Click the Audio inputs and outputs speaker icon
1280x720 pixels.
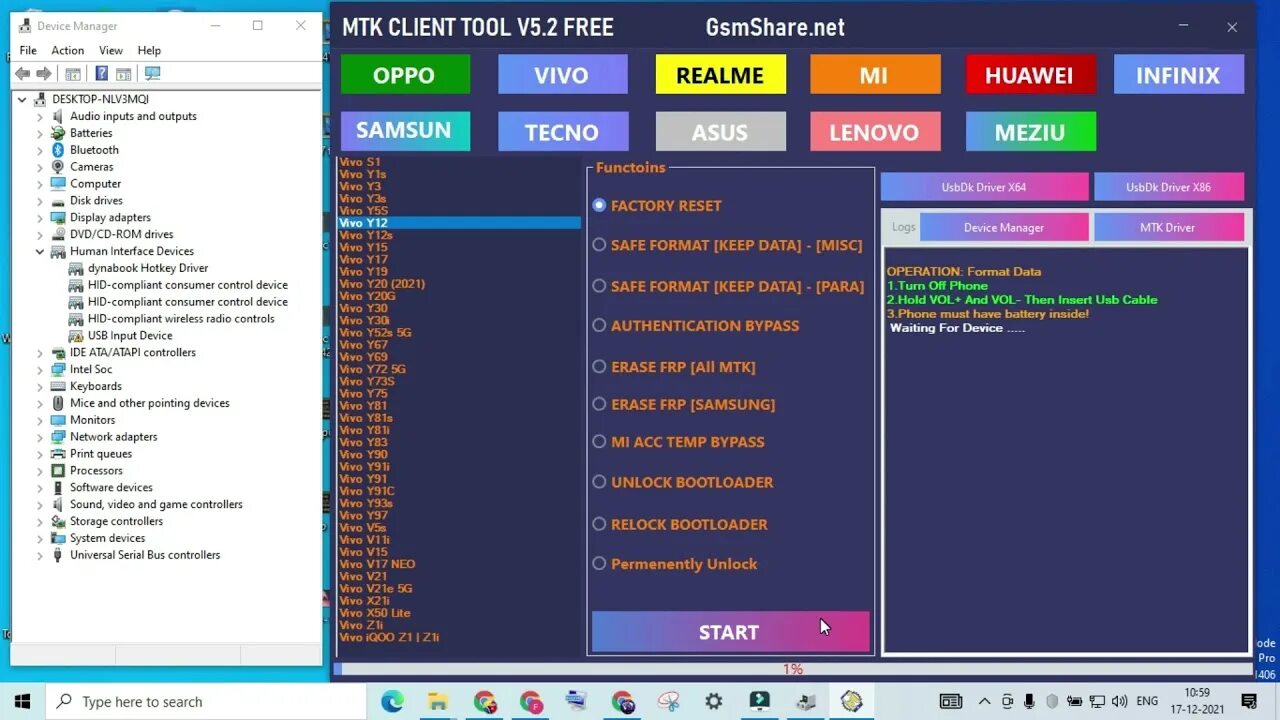point(58,116)
